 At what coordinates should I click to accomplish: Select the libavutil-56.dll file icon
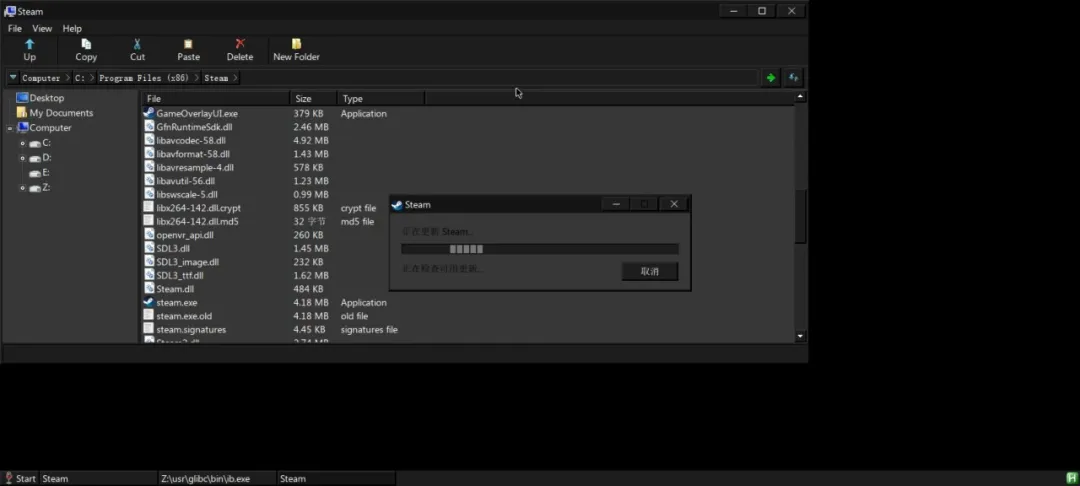click(149, 180)
